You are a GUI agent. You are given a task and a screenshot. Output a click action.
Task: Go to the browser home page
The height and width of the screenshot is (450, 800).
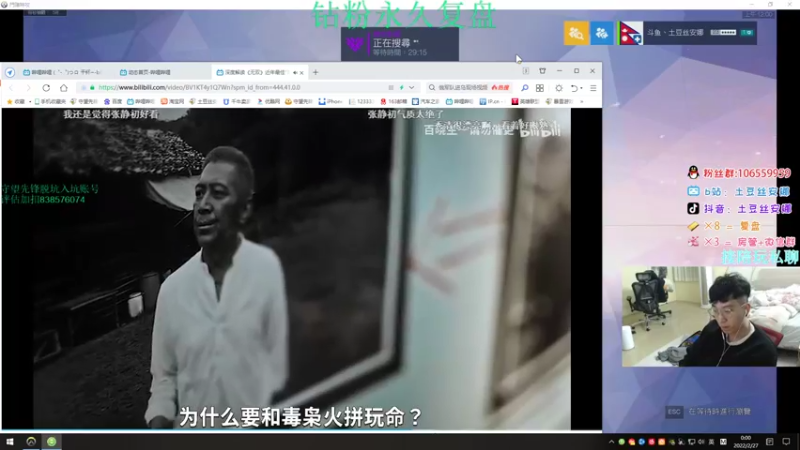tap(64, 88)
